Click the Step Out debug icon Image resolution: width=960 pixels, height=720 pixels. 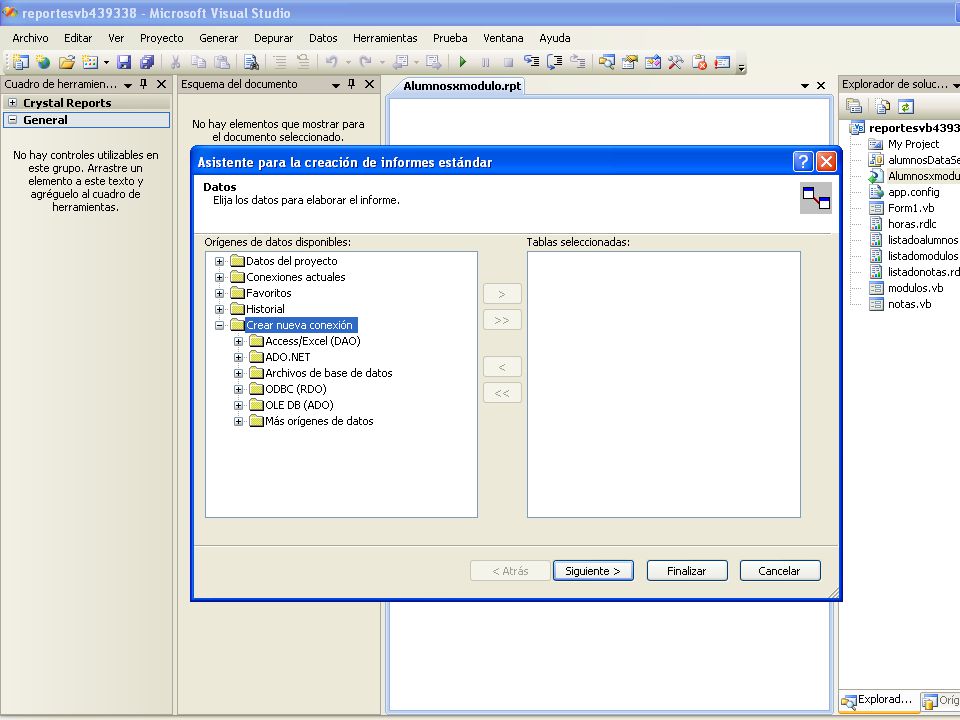point(578,62)
